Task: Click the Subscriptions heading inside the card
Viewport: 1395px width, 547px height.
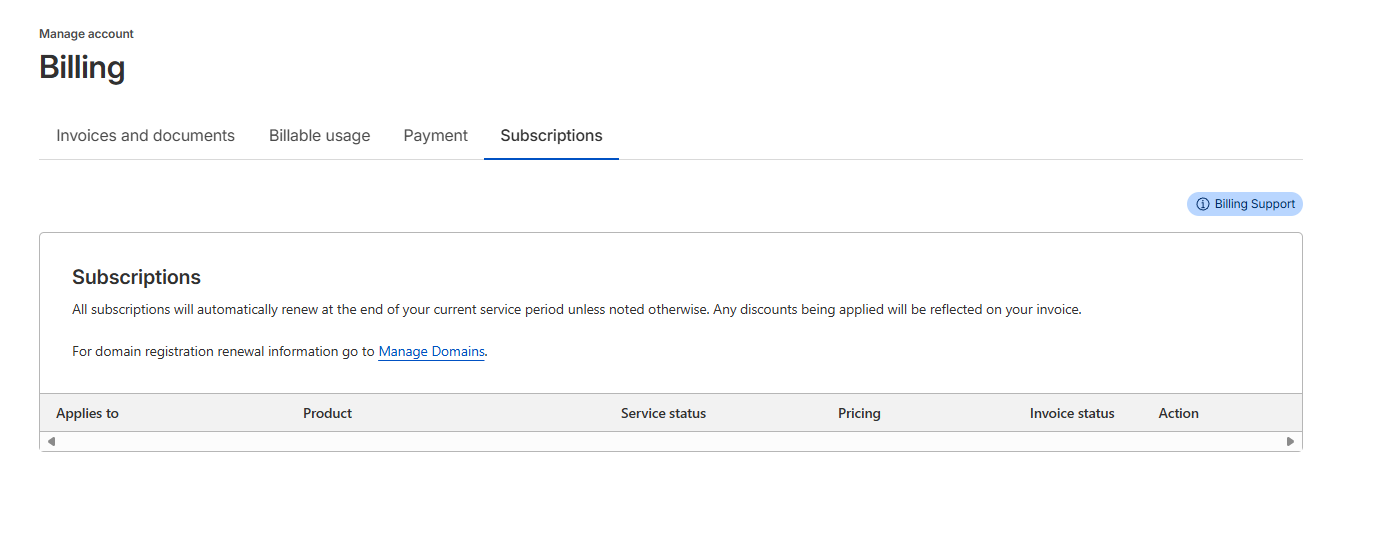Action: point(136,277)
